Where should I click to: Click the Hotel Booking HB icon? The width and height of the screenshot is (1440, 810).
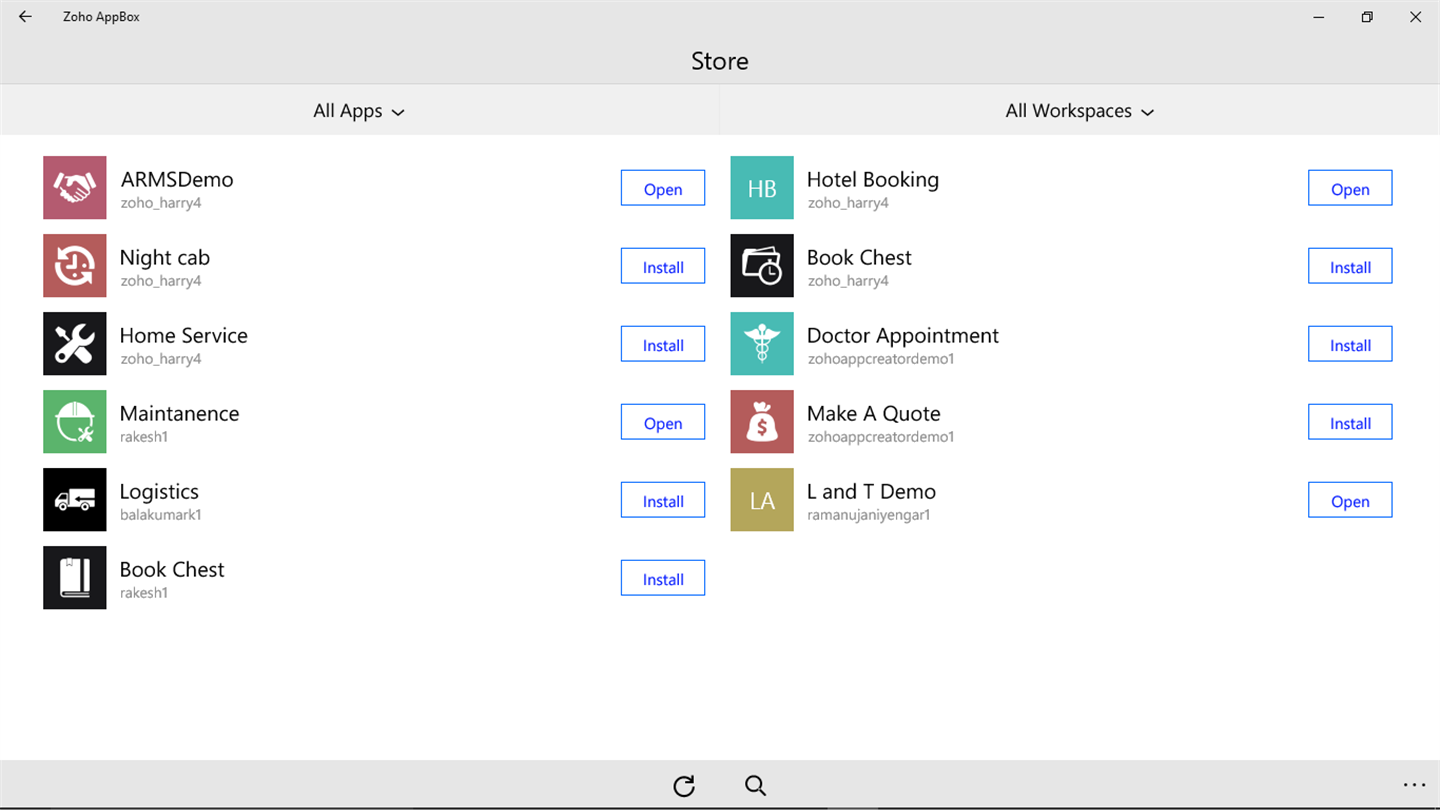(x=762, y=187)
